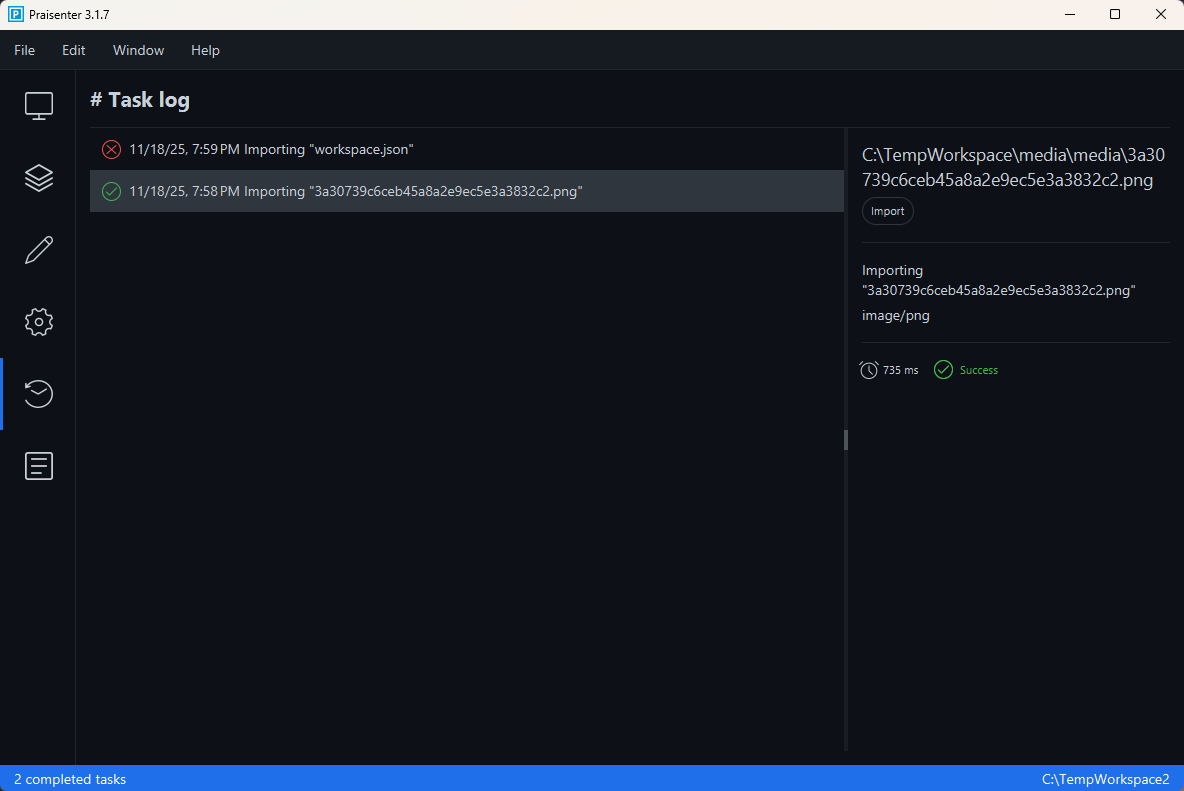This screenshot has height=791, width=1184.
Task: Click the green success icon beside the png task
Action: pyautogui.click(x=111, y=191)
